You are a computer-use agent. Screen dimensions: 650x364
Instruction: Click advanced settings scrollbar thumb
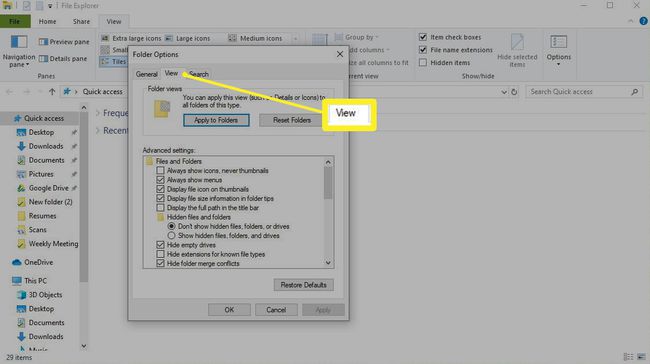pos(328,184)
